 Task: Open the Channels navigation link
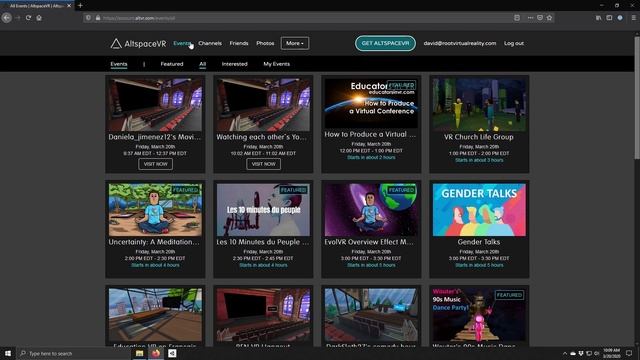[x=210, y=43]
